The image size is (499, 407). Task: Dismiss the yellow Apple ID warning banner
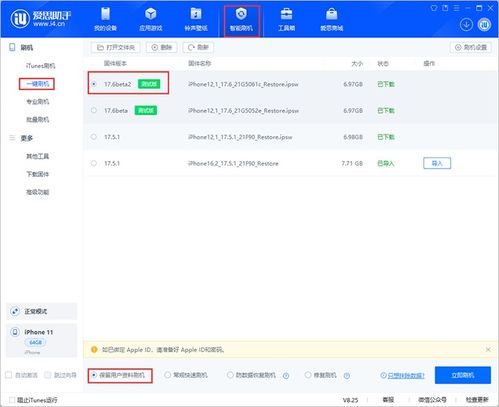488,349
